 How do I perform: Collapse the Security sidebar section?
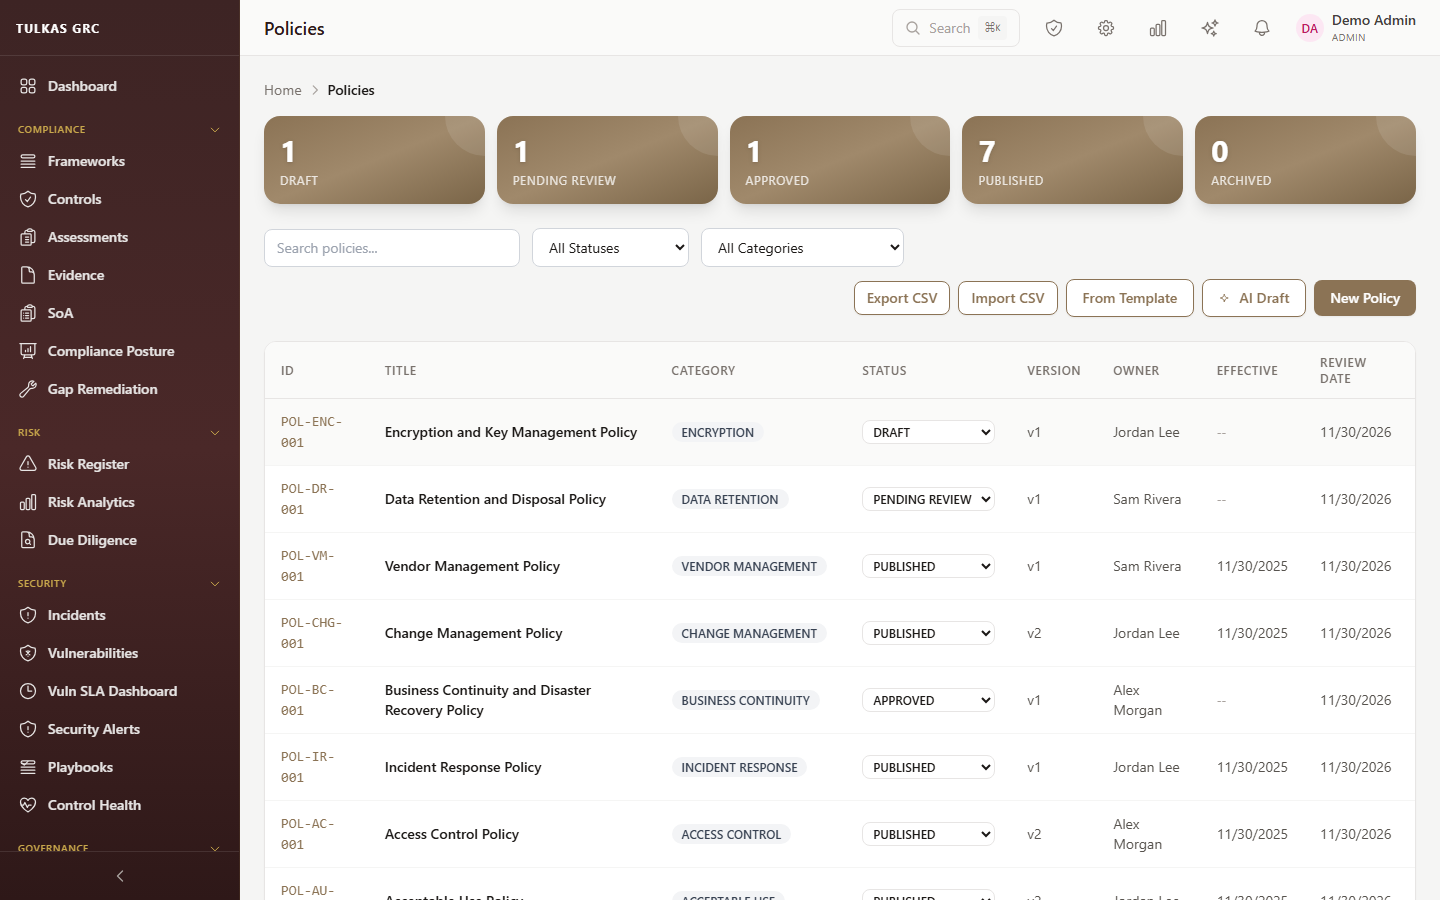click(x=215, y=584)
